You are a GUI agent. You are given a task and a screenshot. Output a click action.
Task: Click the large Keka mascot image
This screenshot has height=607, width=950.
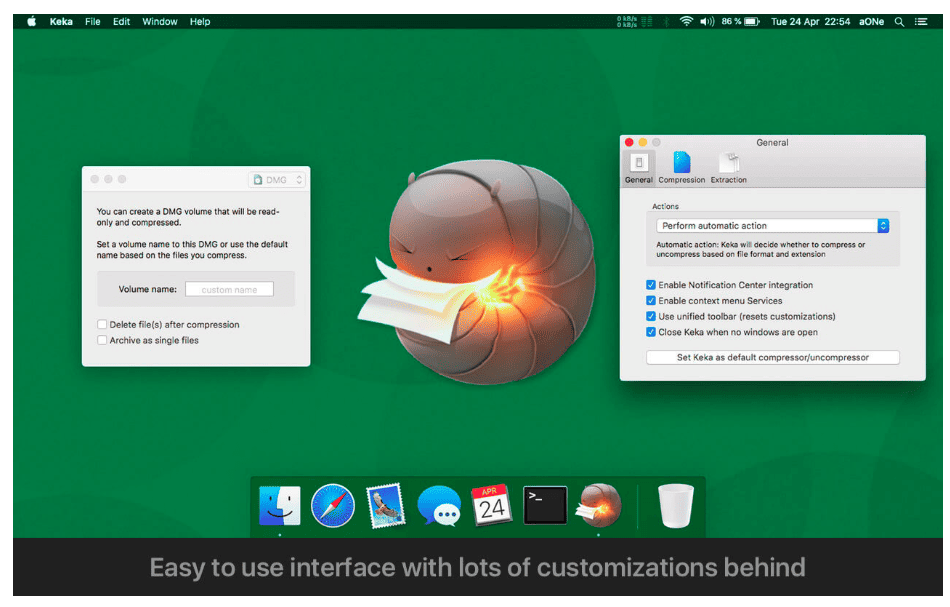click(477, 273)
